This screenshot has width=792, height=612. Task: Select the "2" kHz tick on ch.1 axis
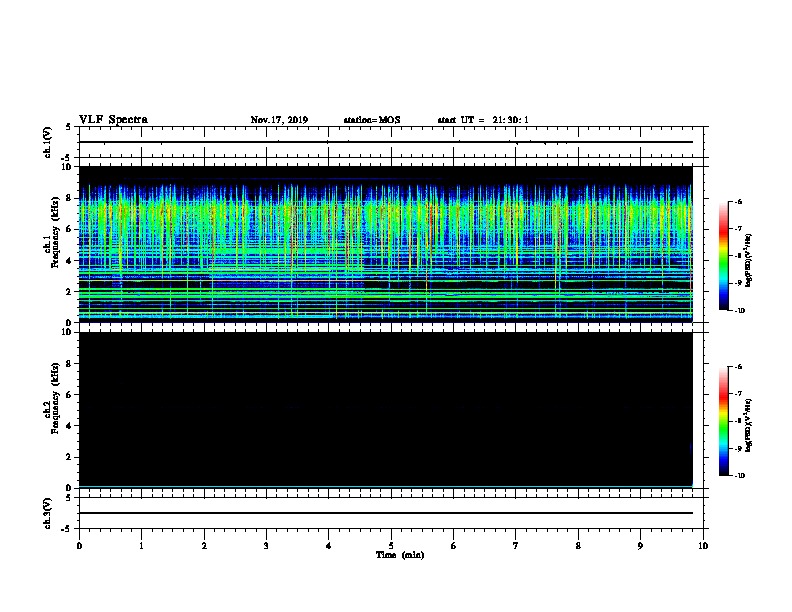click(x=70, y=291)
